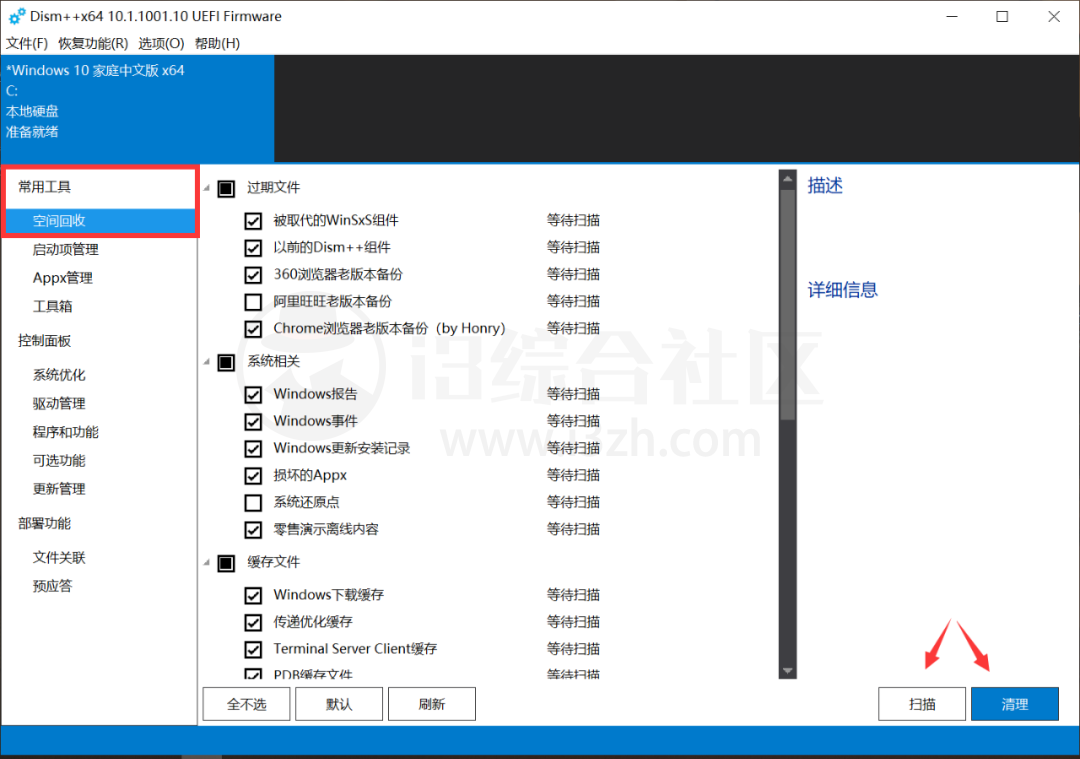This screenshot has height=759, width=1080.
Task: Click the 刷新 button
Action: point(432,704)
